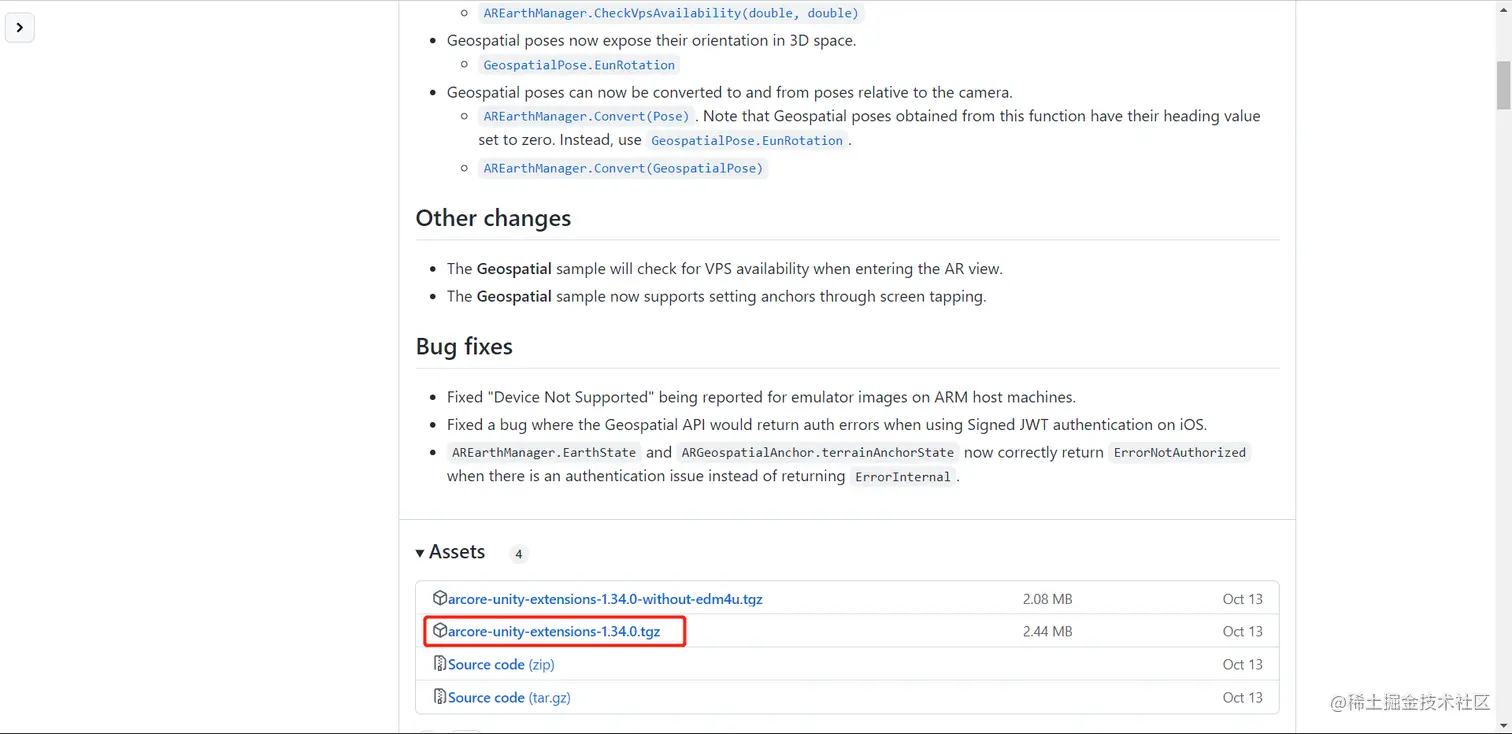The width and height of the screenshot is (1512, 734).
Task: Download the Source code (zip) archive
Action: tap(501, 665)
